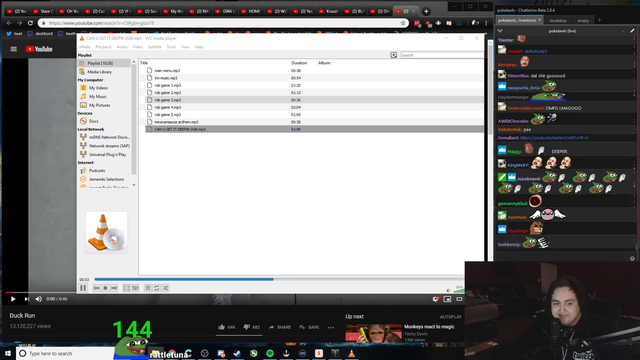Image resolution: width=640 pixels, height=360 pixels.
Task: Toggle VLC shuffle mode
Action: point(165,288)
